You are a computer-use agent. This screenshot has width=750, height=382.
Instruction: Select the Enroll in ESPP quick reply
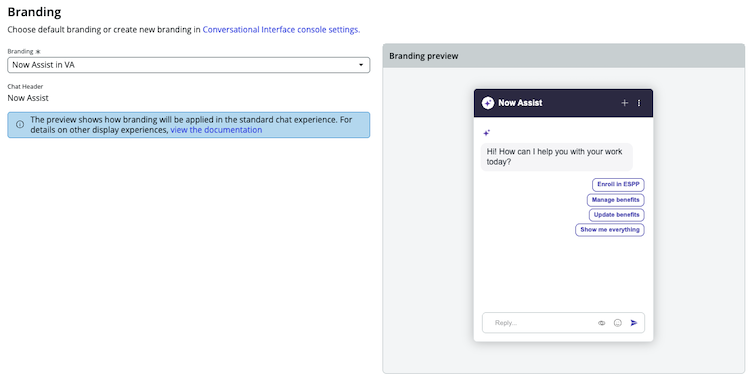[x=618, y=185]
